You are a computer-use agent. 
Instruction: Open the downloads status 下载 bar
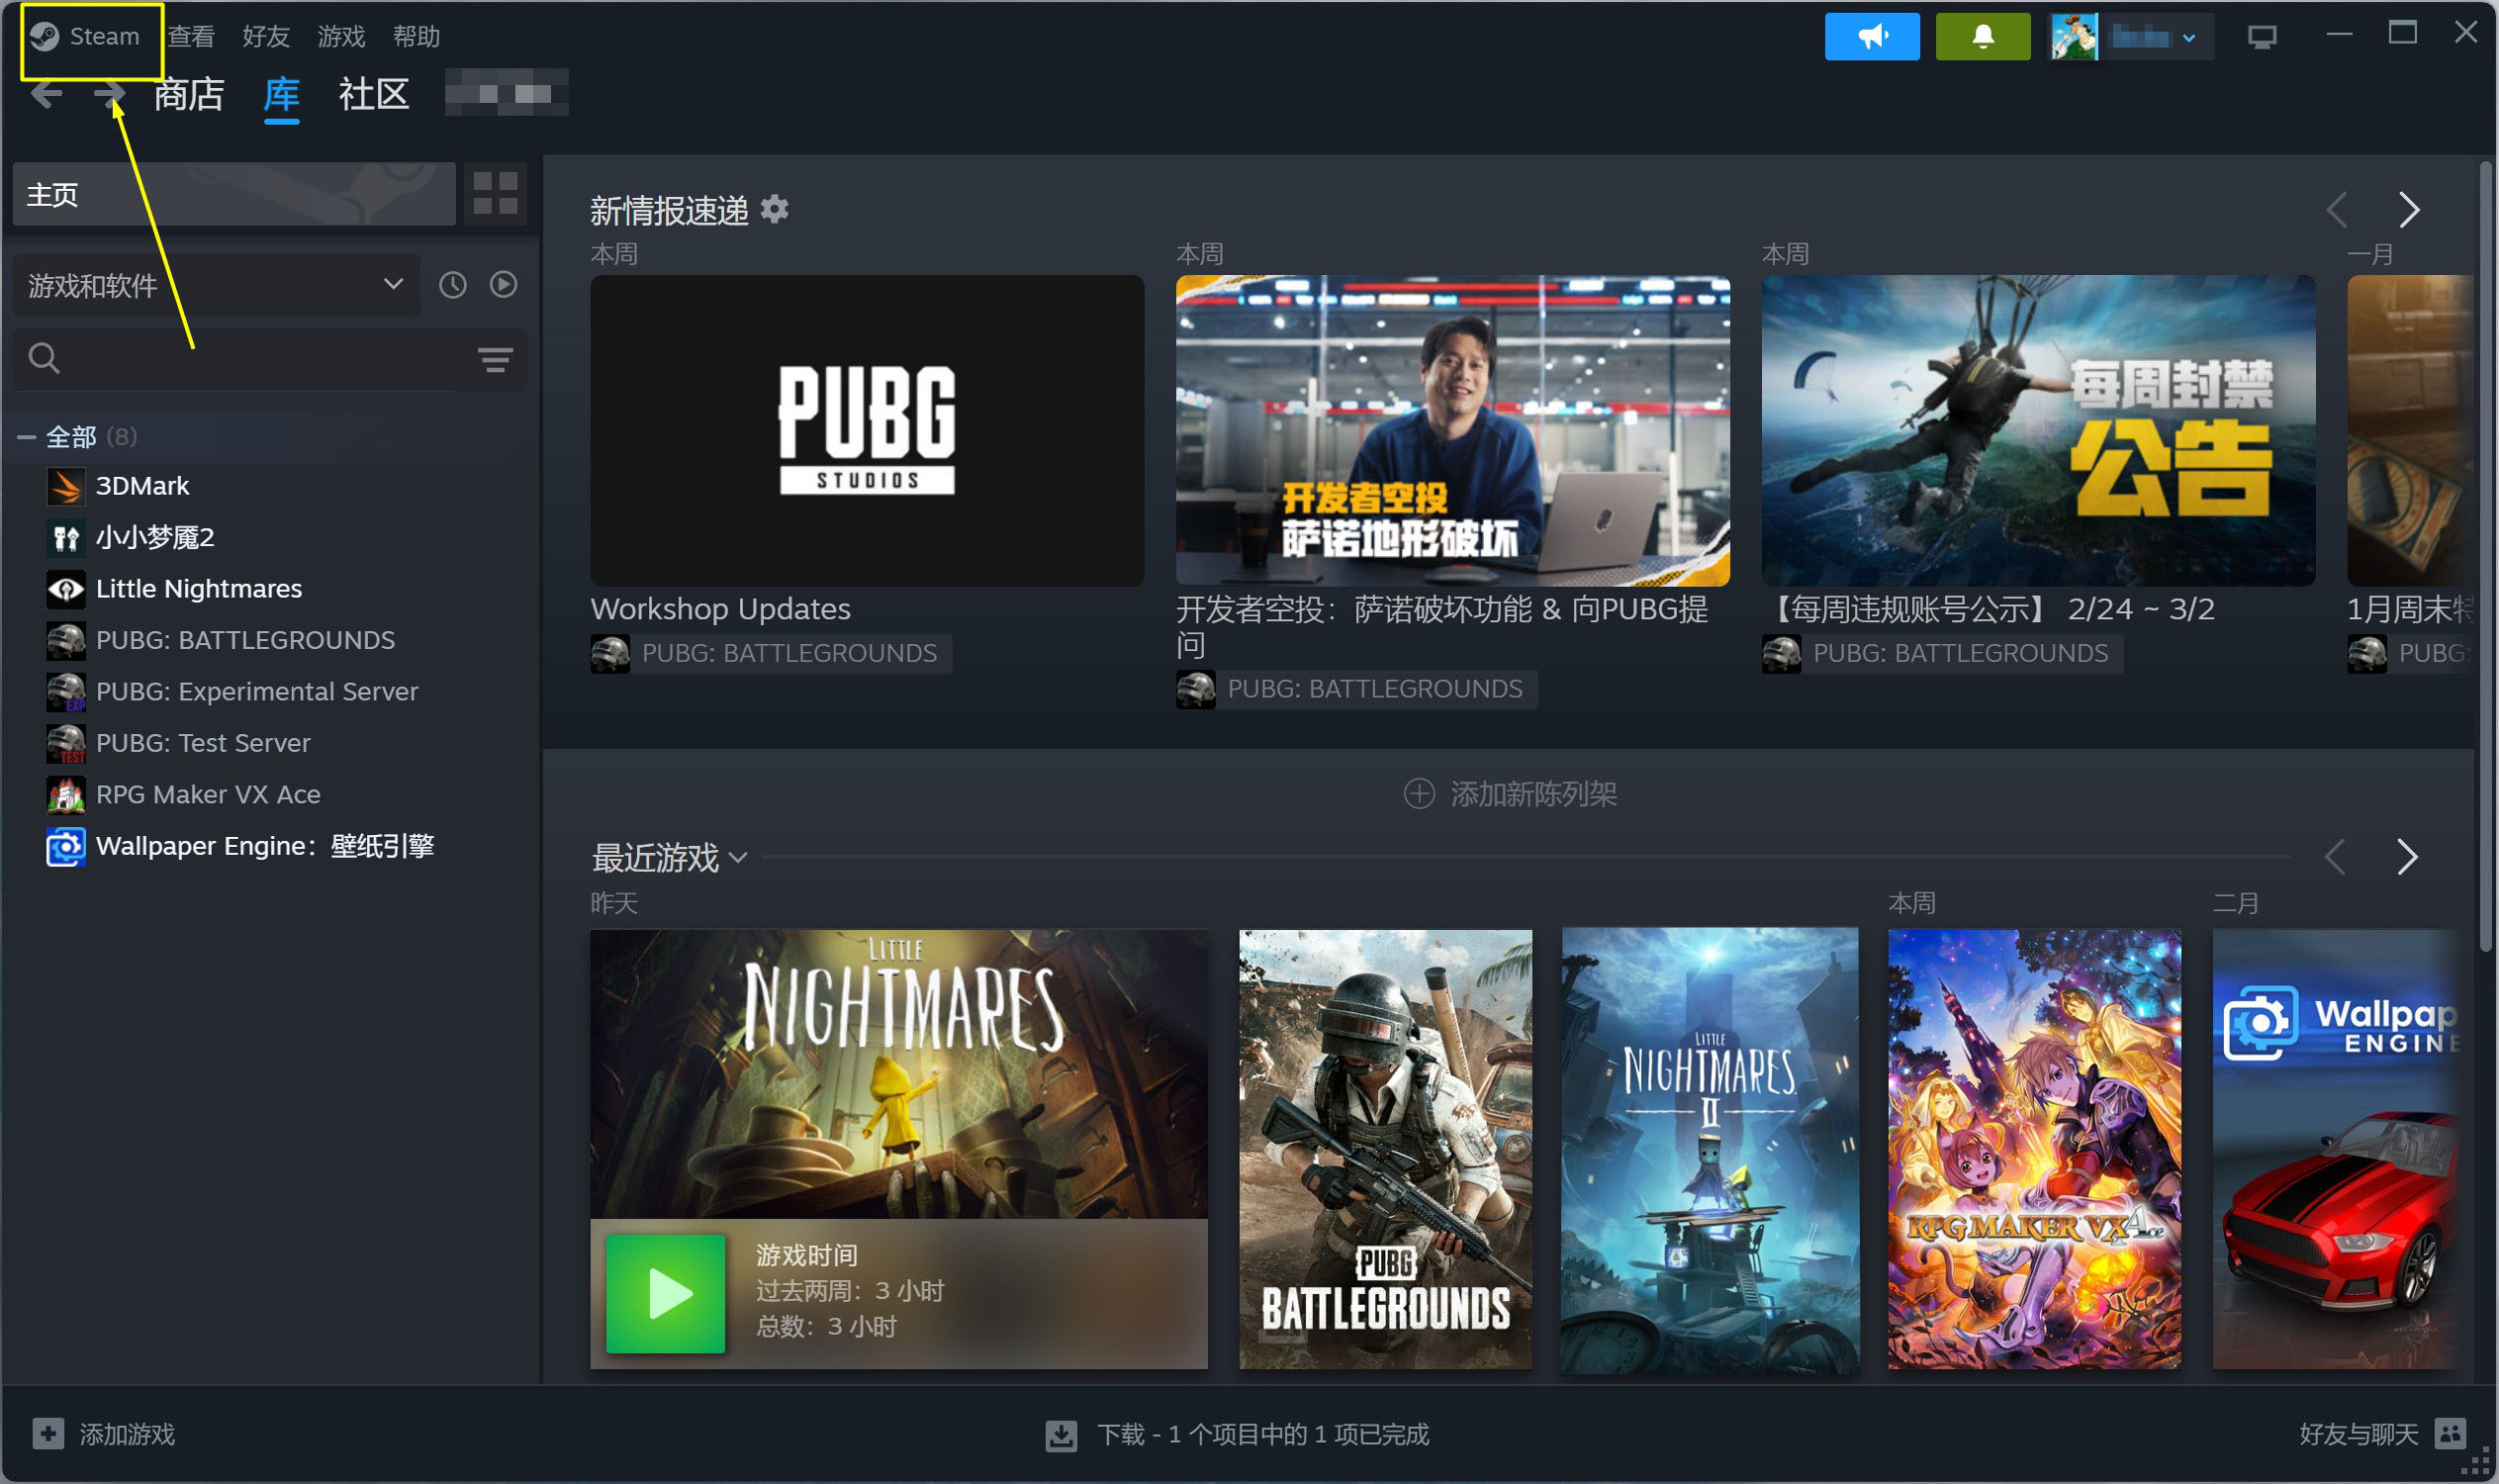click(x=1238, y=1435)
